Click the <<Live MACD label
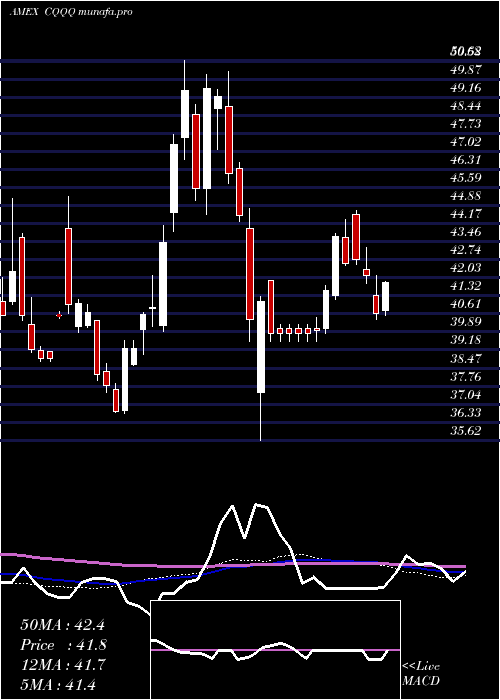Viewport: 500px width, 700px height. [421, 674]
